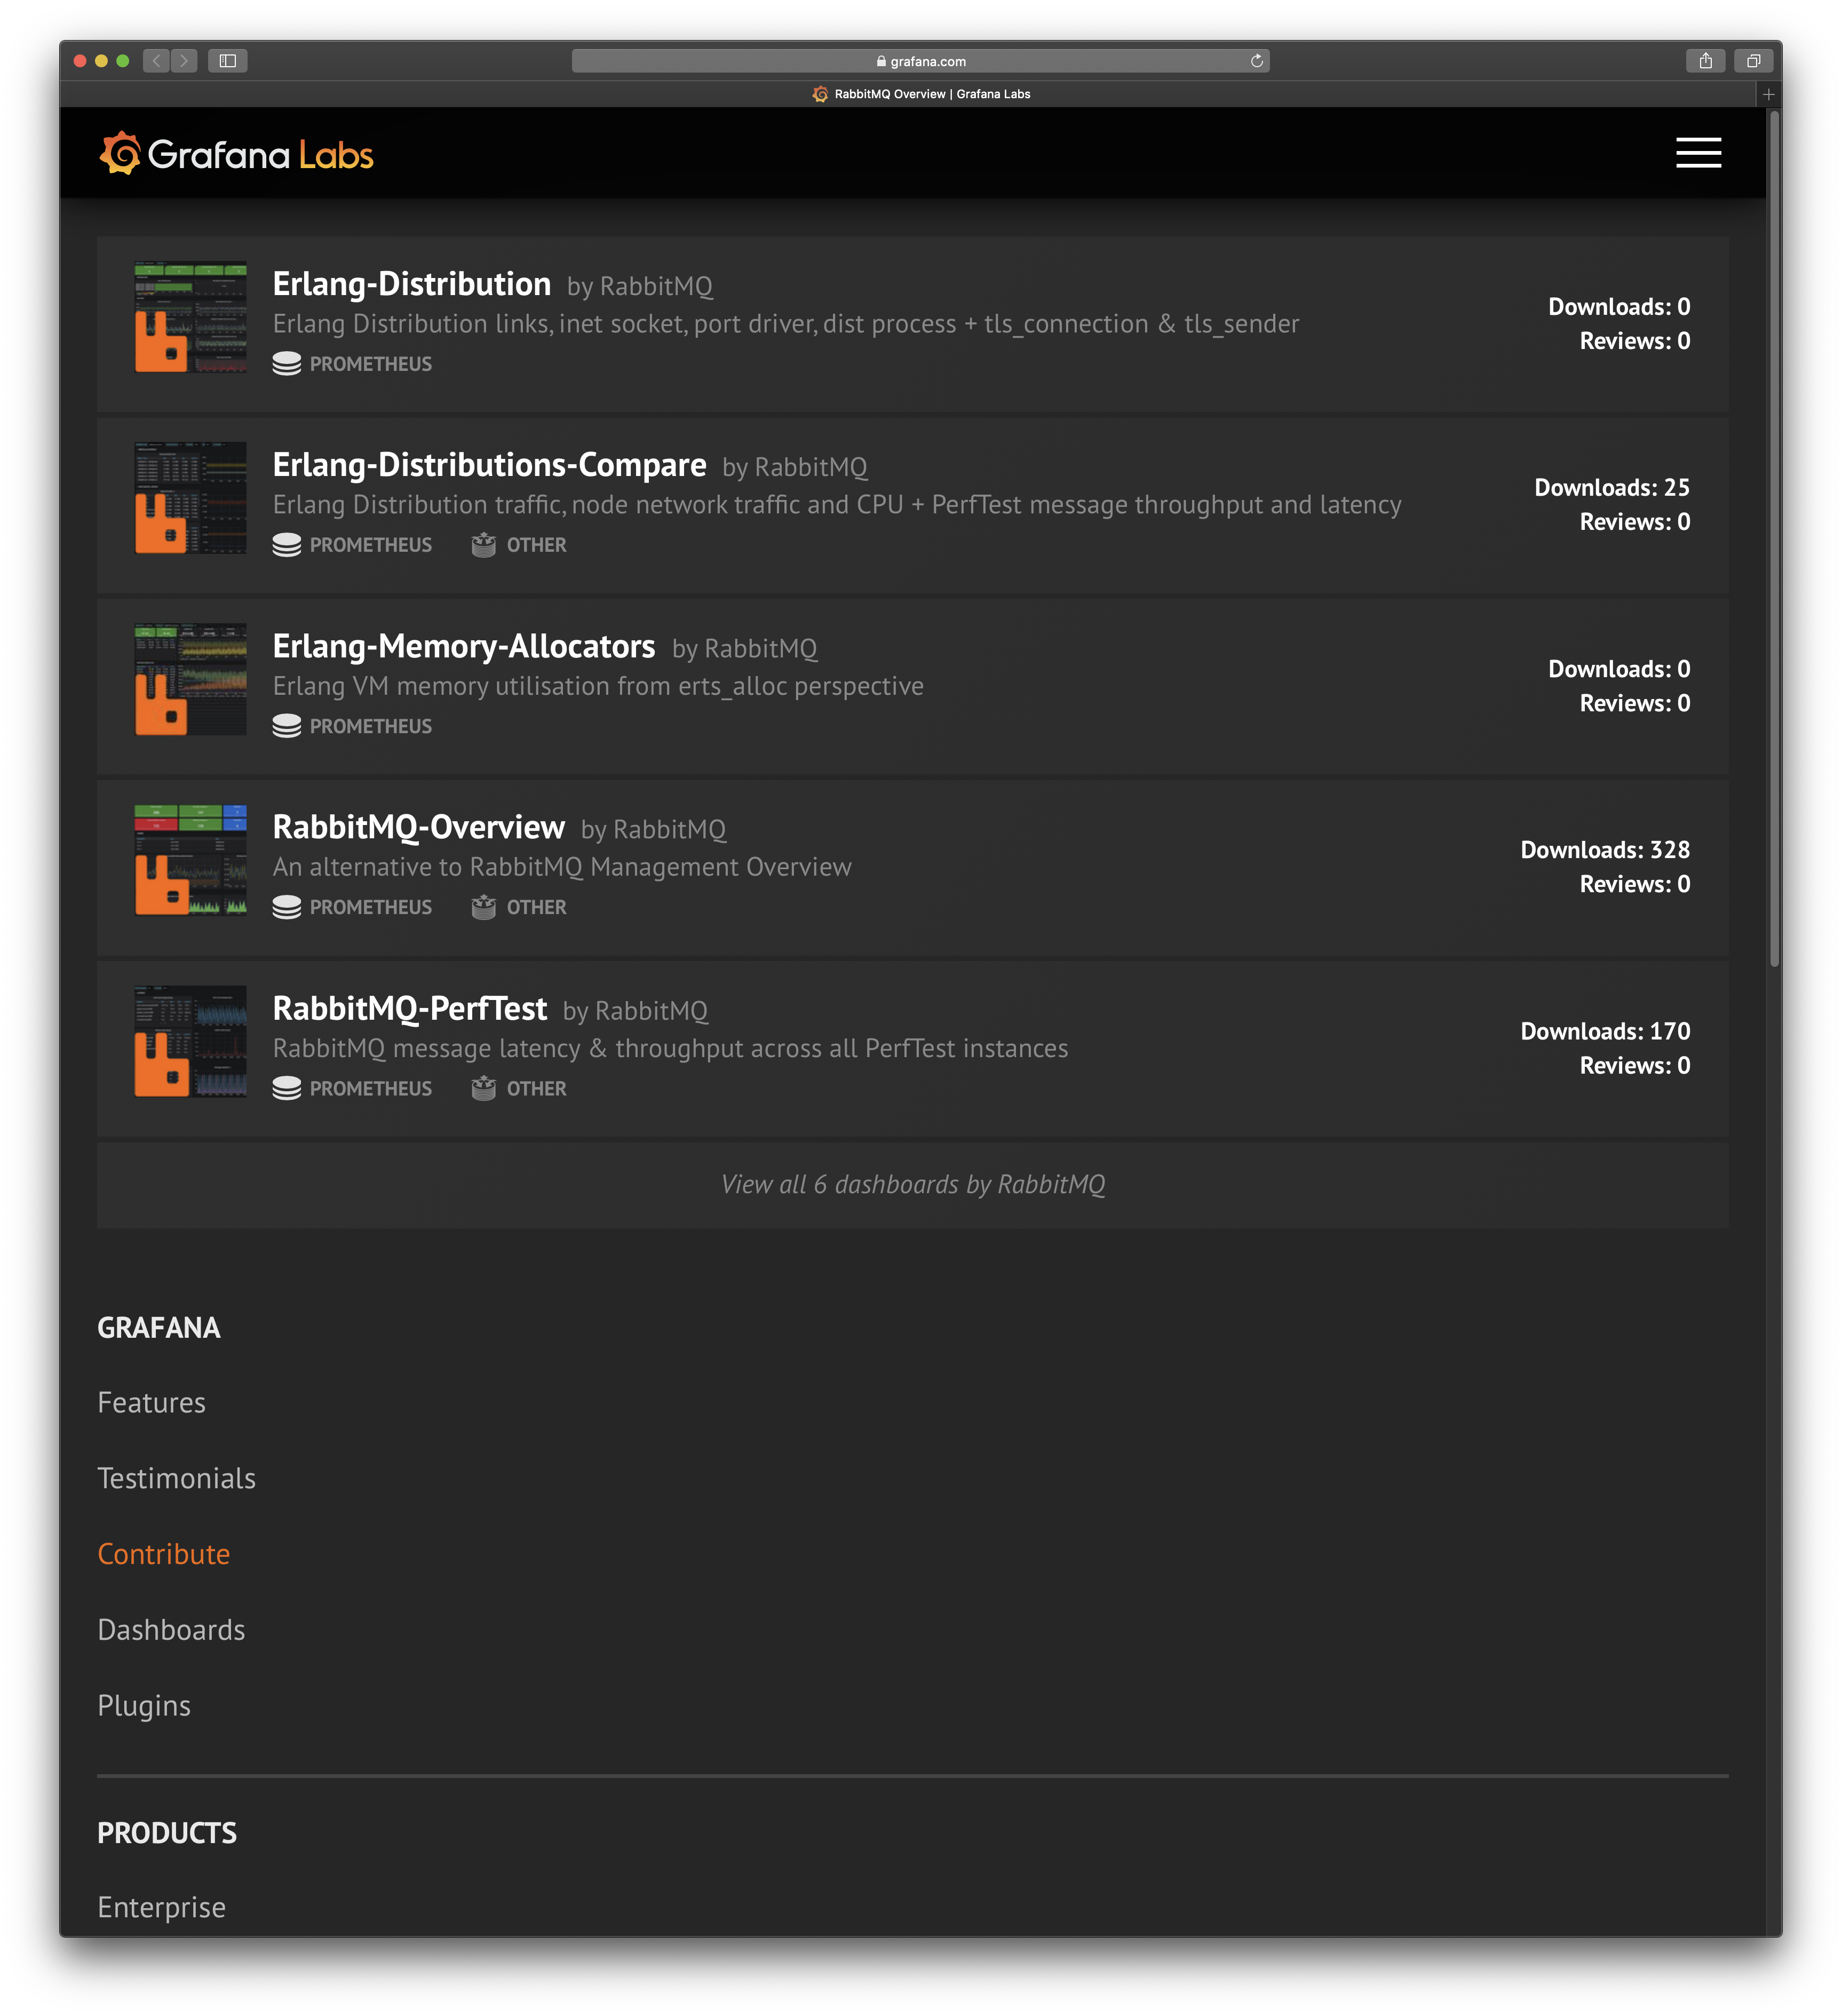
Task: Go back with Safari's back arrow
Action: point(156,61)
